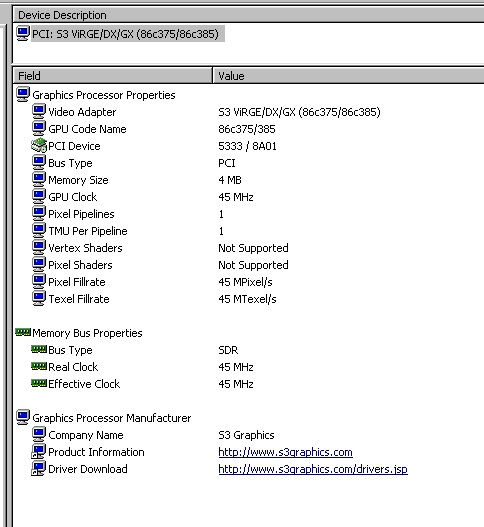Image resolution: width=484 pixels, height=527 pixels.
Task: Click the Texel Fillrate row icon
Action: 39,298
